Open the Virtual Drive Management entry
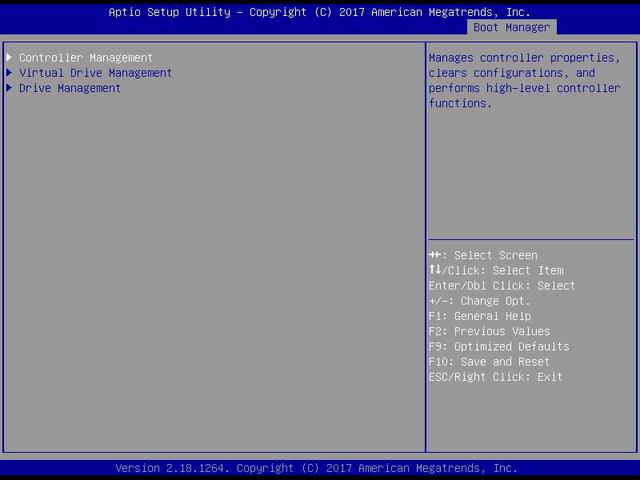 [95, 73]
